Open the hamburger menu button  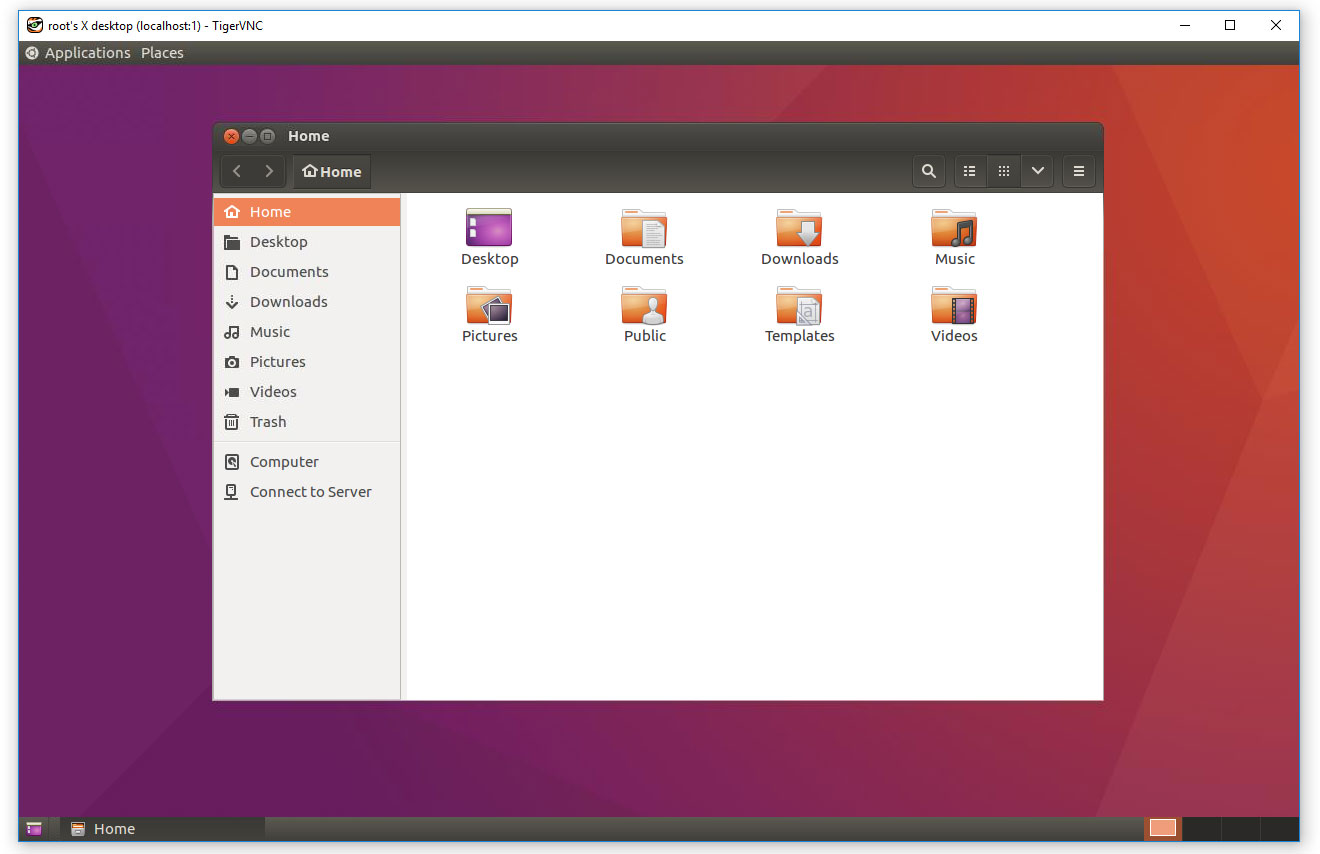point(1079,171)
